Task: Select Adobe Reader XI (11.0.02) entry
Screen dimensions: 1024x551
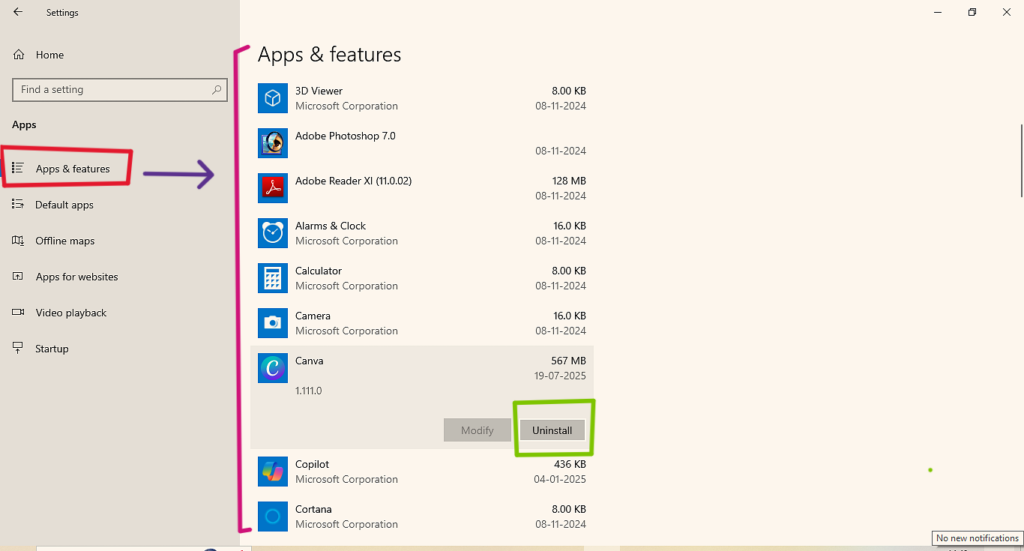Action: pos(422,188)
